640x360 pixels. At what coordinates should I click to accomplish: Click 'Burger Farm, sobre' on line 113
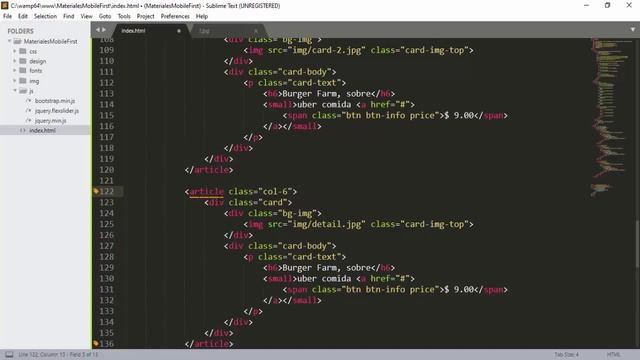pyautogui.click(x=327, y=93)
